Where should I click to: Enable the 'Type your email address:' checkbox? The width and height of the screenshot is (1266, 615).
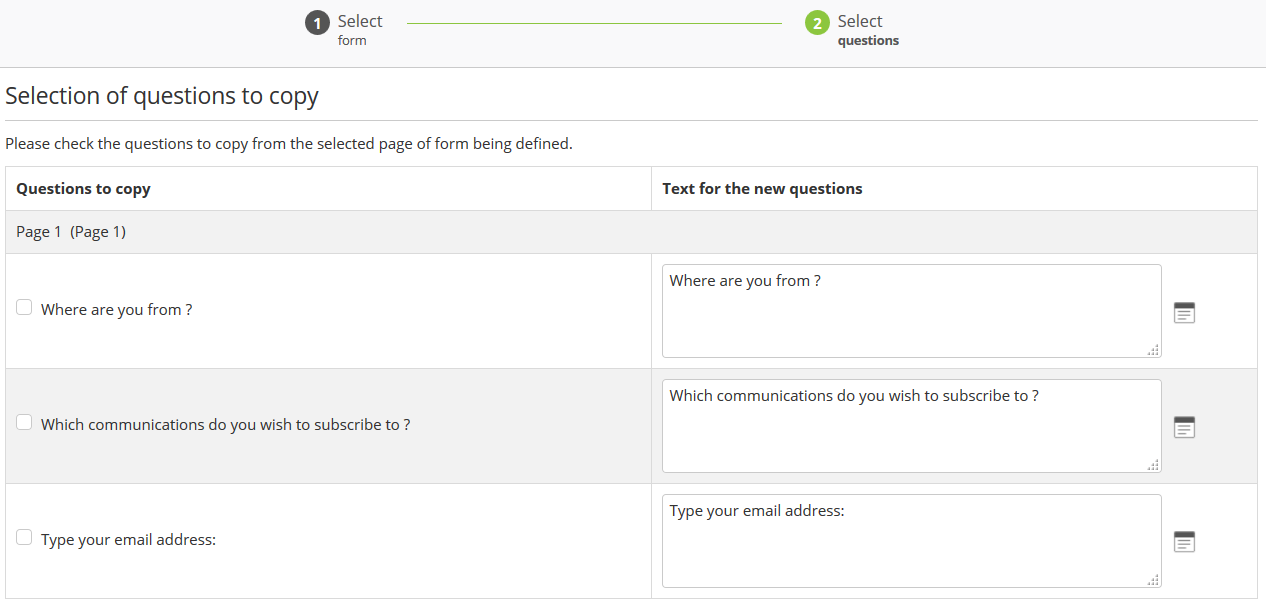[24, 538]
